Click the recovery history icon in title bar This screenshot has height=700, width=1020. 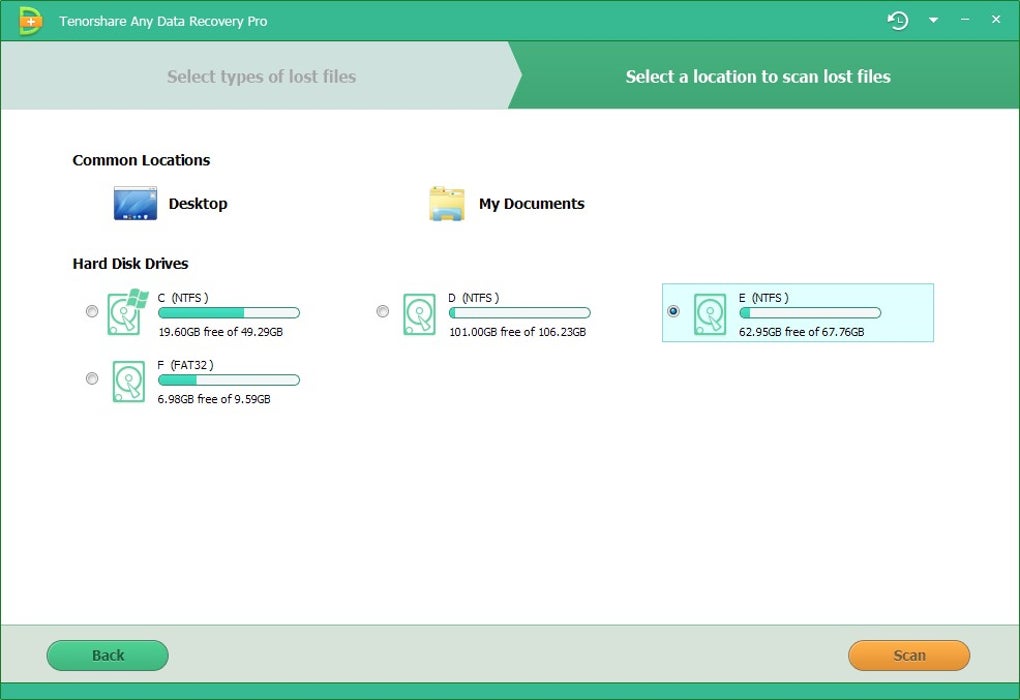coord(897,19)
